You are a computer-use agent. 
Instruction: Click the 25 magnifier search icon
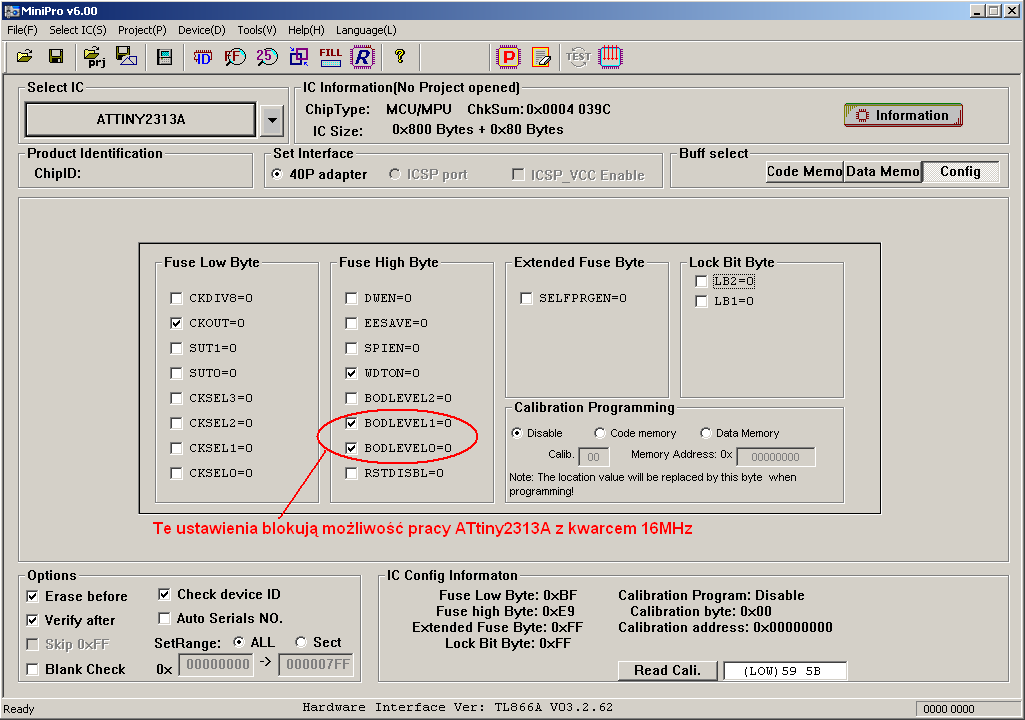pyautogui.click(x=267, y=57)
